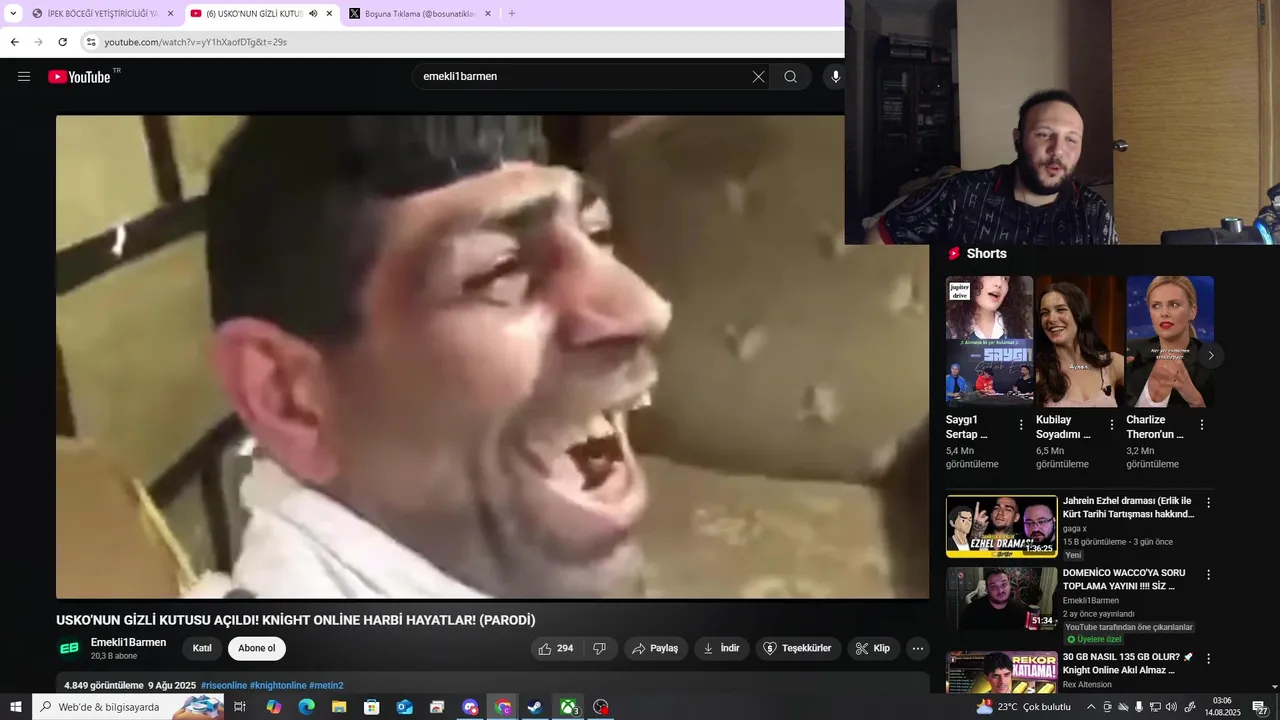The image size is (1280, 720).
Task: Go to the YouTube home logo
Action: point(79,77)
